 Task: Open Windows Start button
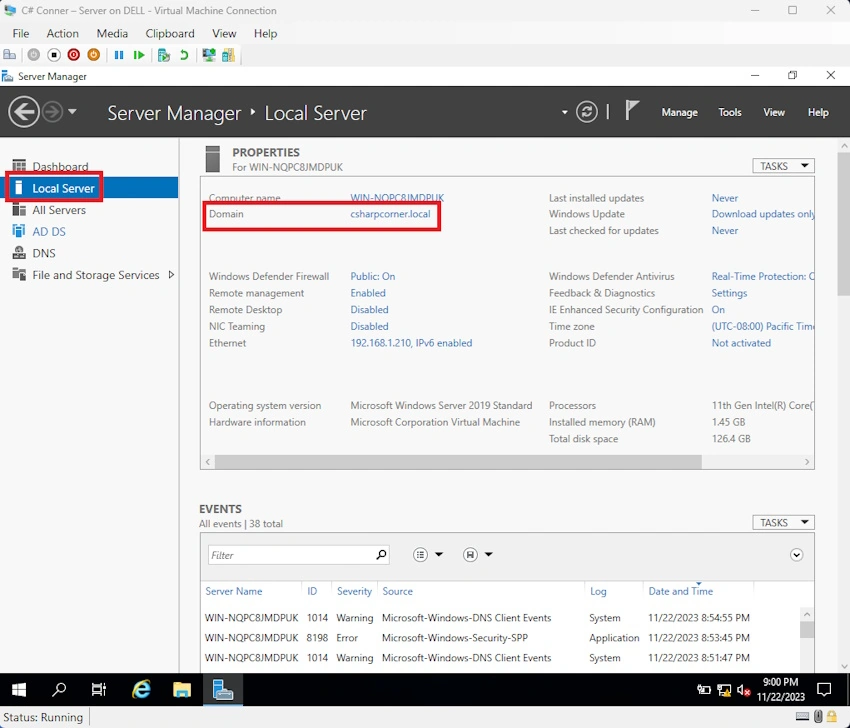click(x=19, y=690)
